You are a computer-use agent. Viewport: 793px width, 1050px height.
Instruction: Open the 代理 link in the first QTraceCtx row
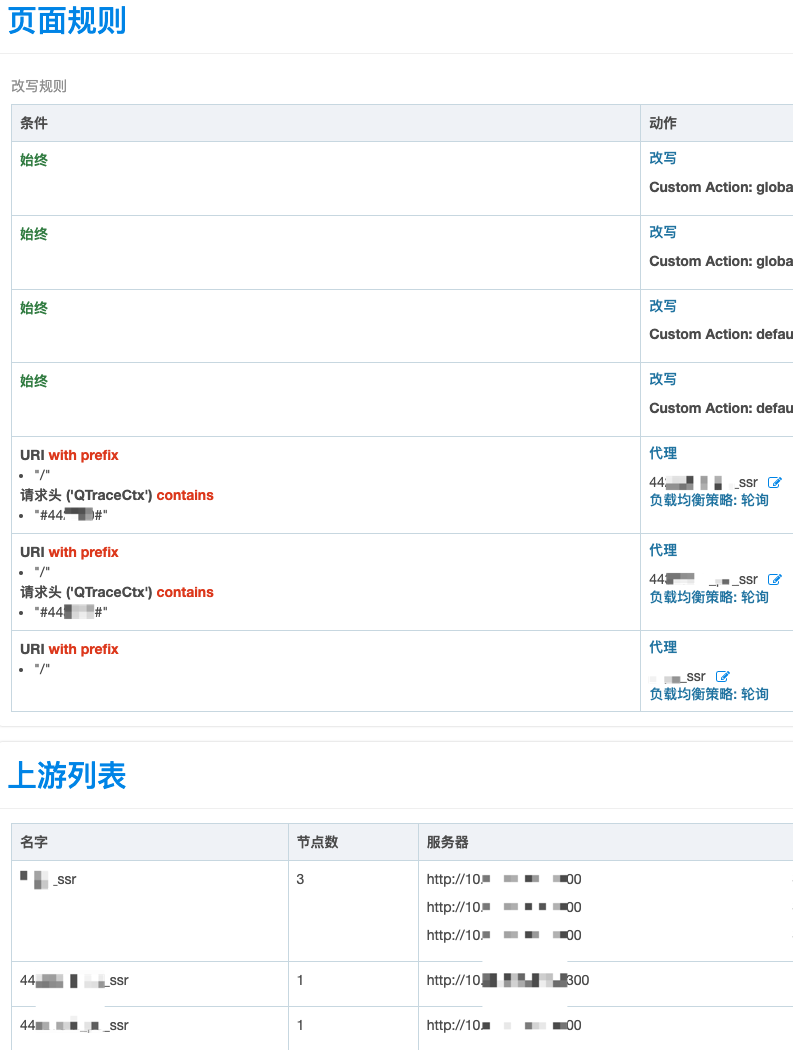point(663,453)
